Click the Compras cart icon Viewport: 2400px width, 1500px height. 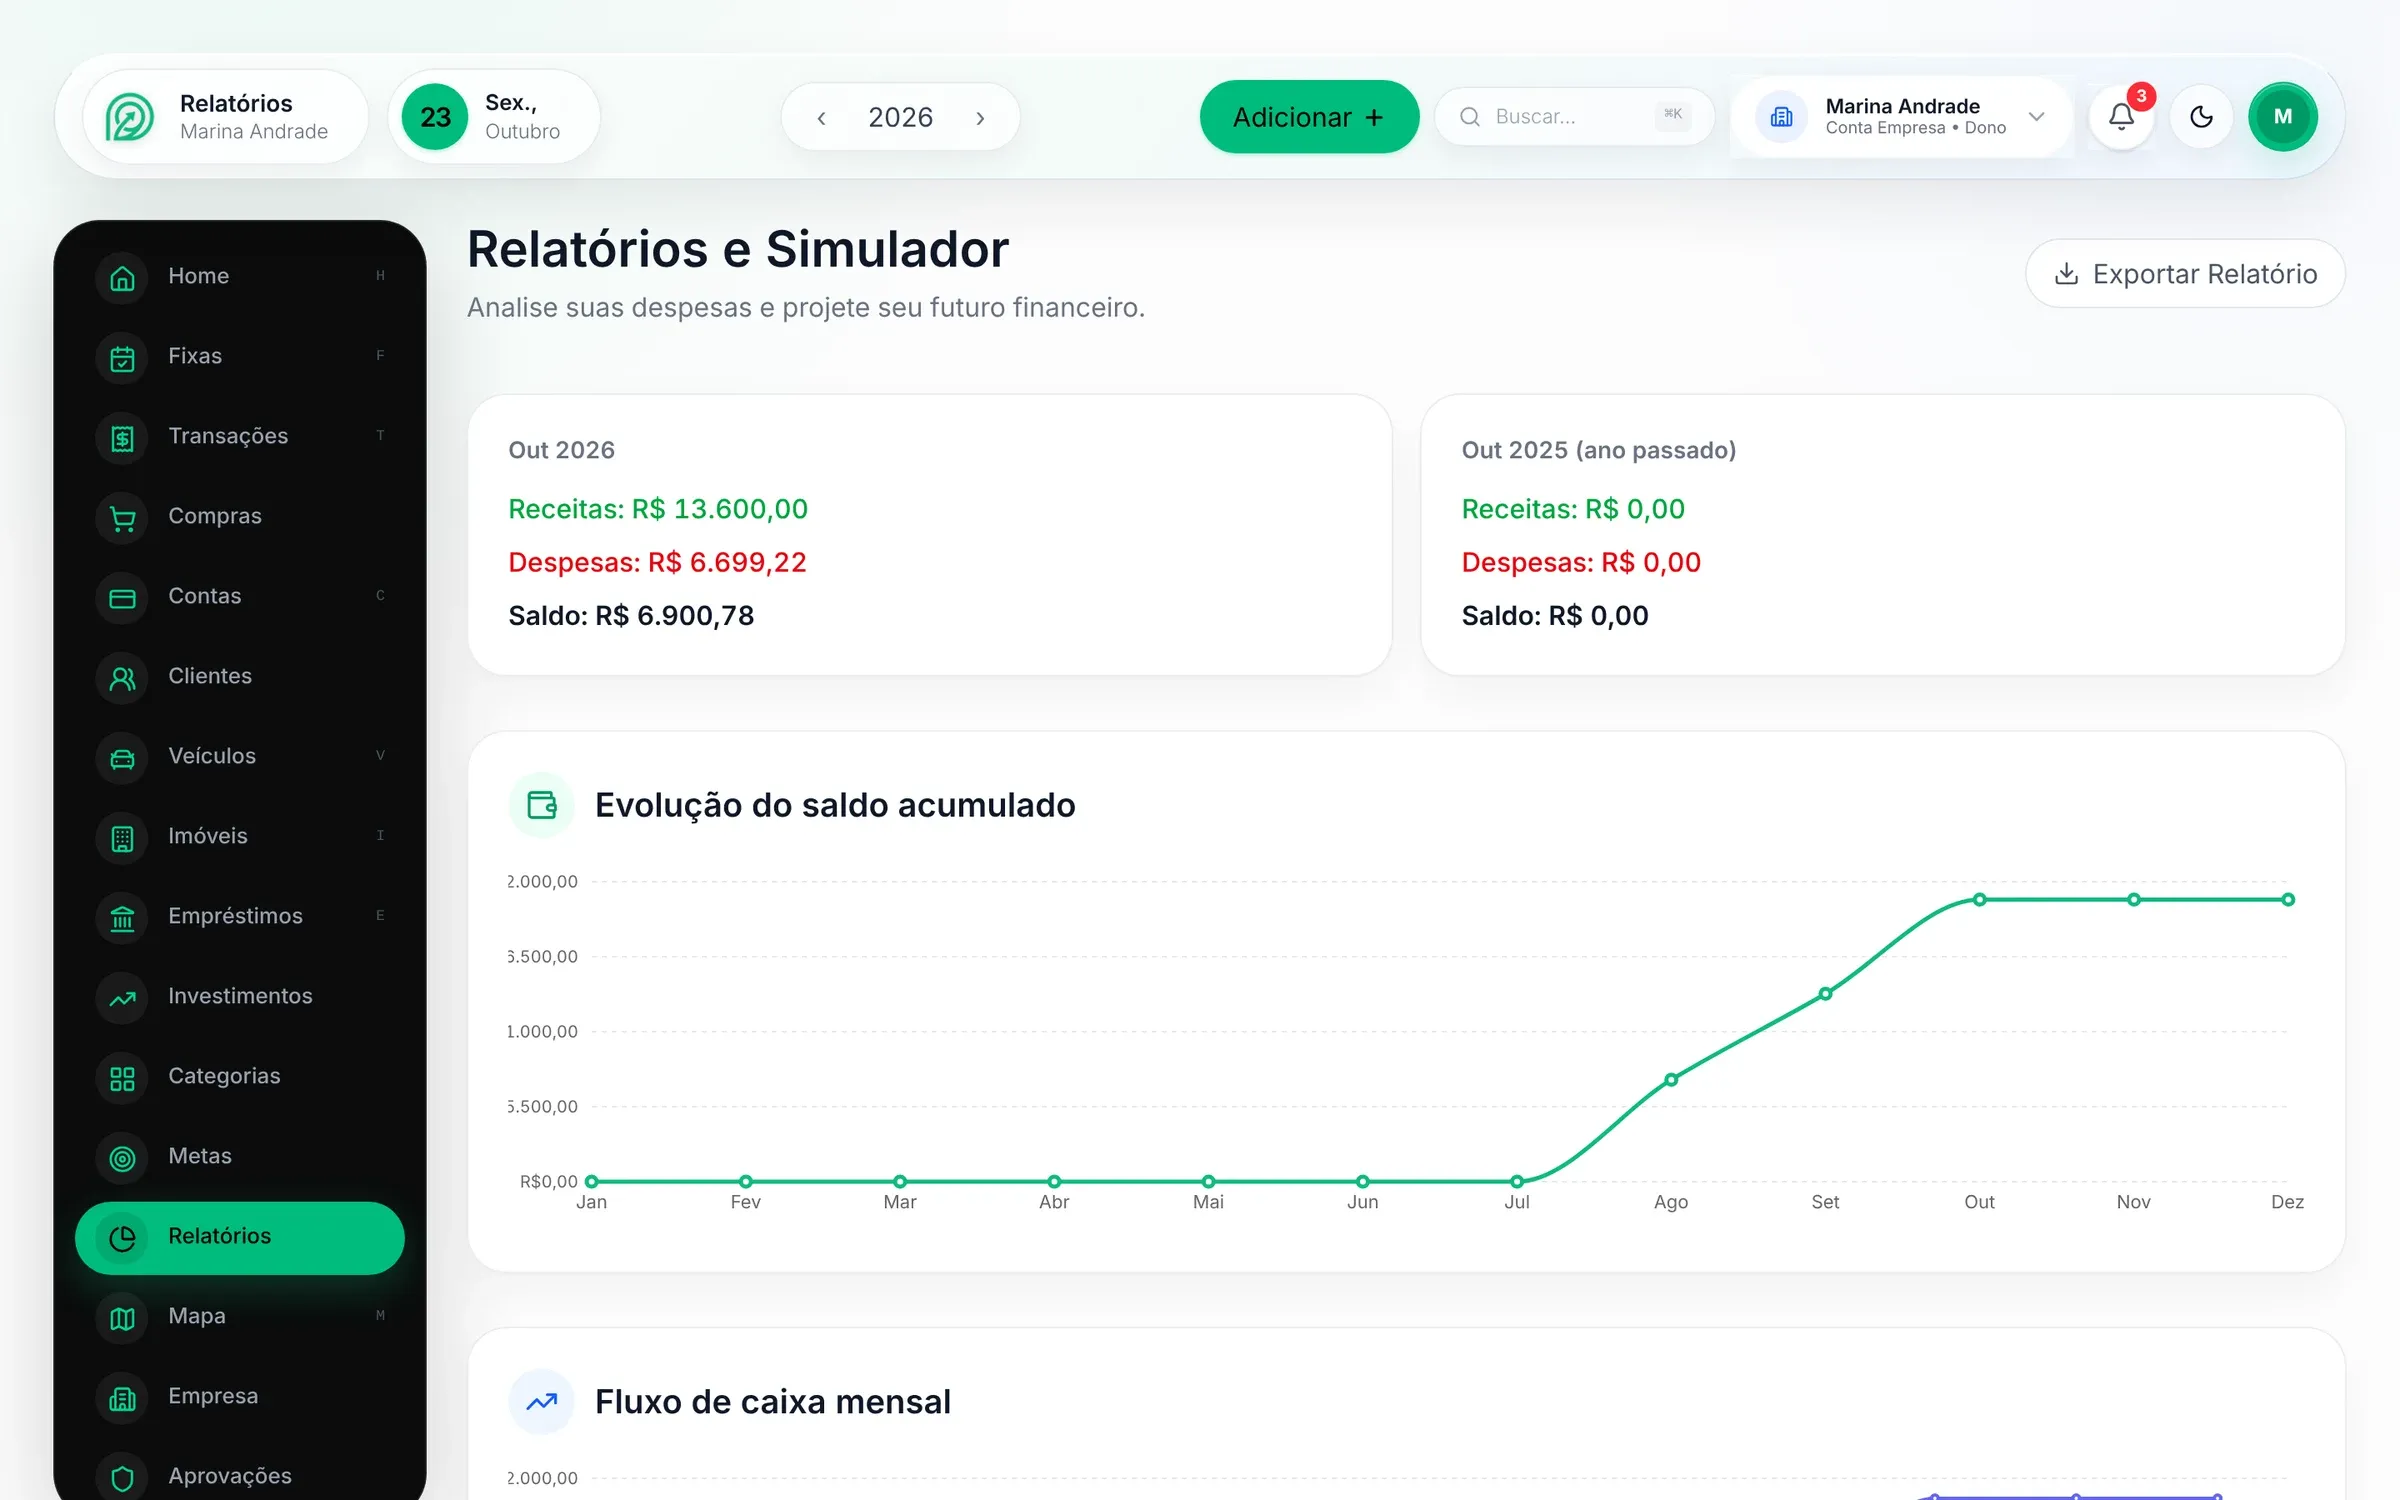coord(122,518)
